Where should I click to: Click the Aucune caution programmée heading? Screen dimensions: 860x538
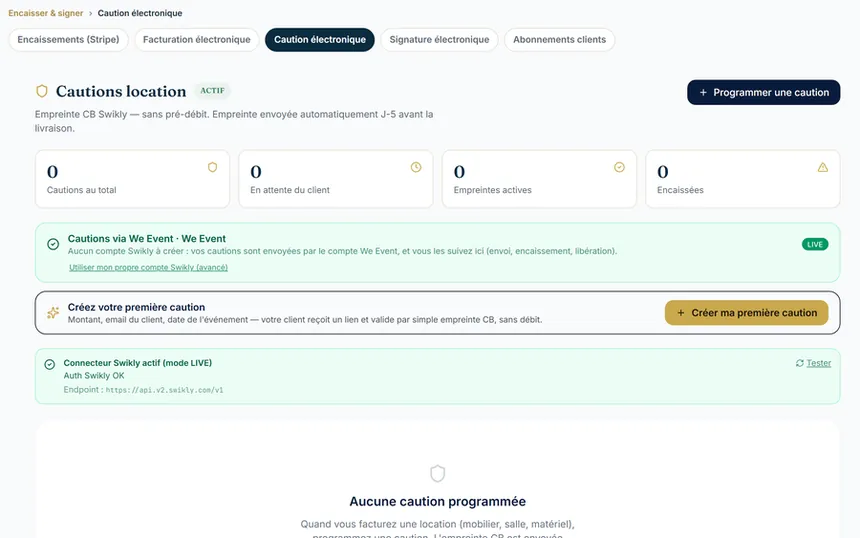pyautogui.click(x=438, y=501)
